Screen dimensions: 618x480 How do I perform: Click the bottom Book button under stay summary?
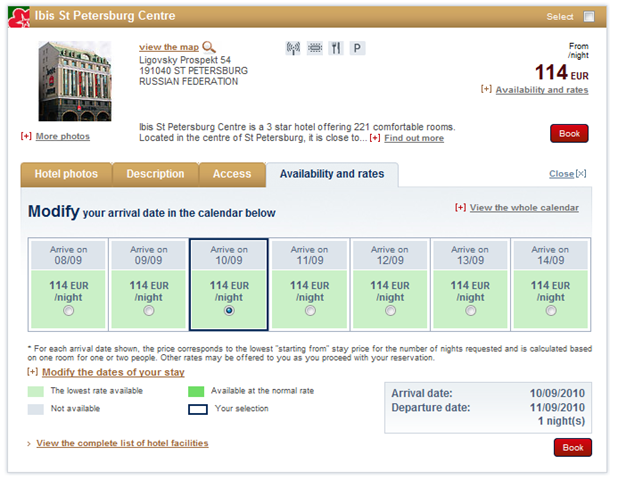pos(573,448)
